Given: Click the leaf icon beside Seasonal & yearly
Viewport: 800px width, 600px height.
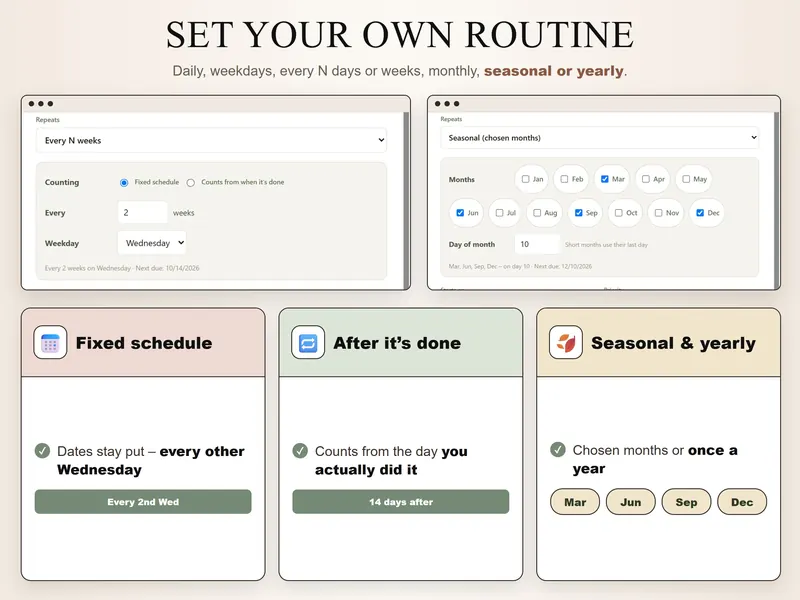Looking at the screenshot, I should (566, 342).
